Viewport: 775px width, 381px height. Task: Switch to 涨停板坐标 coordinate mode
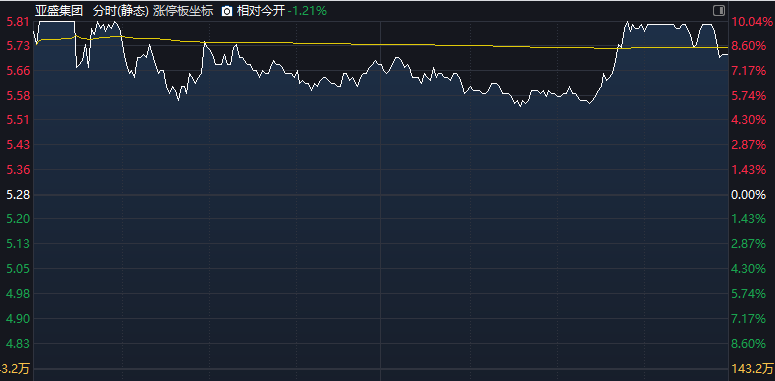coord(183,11)
